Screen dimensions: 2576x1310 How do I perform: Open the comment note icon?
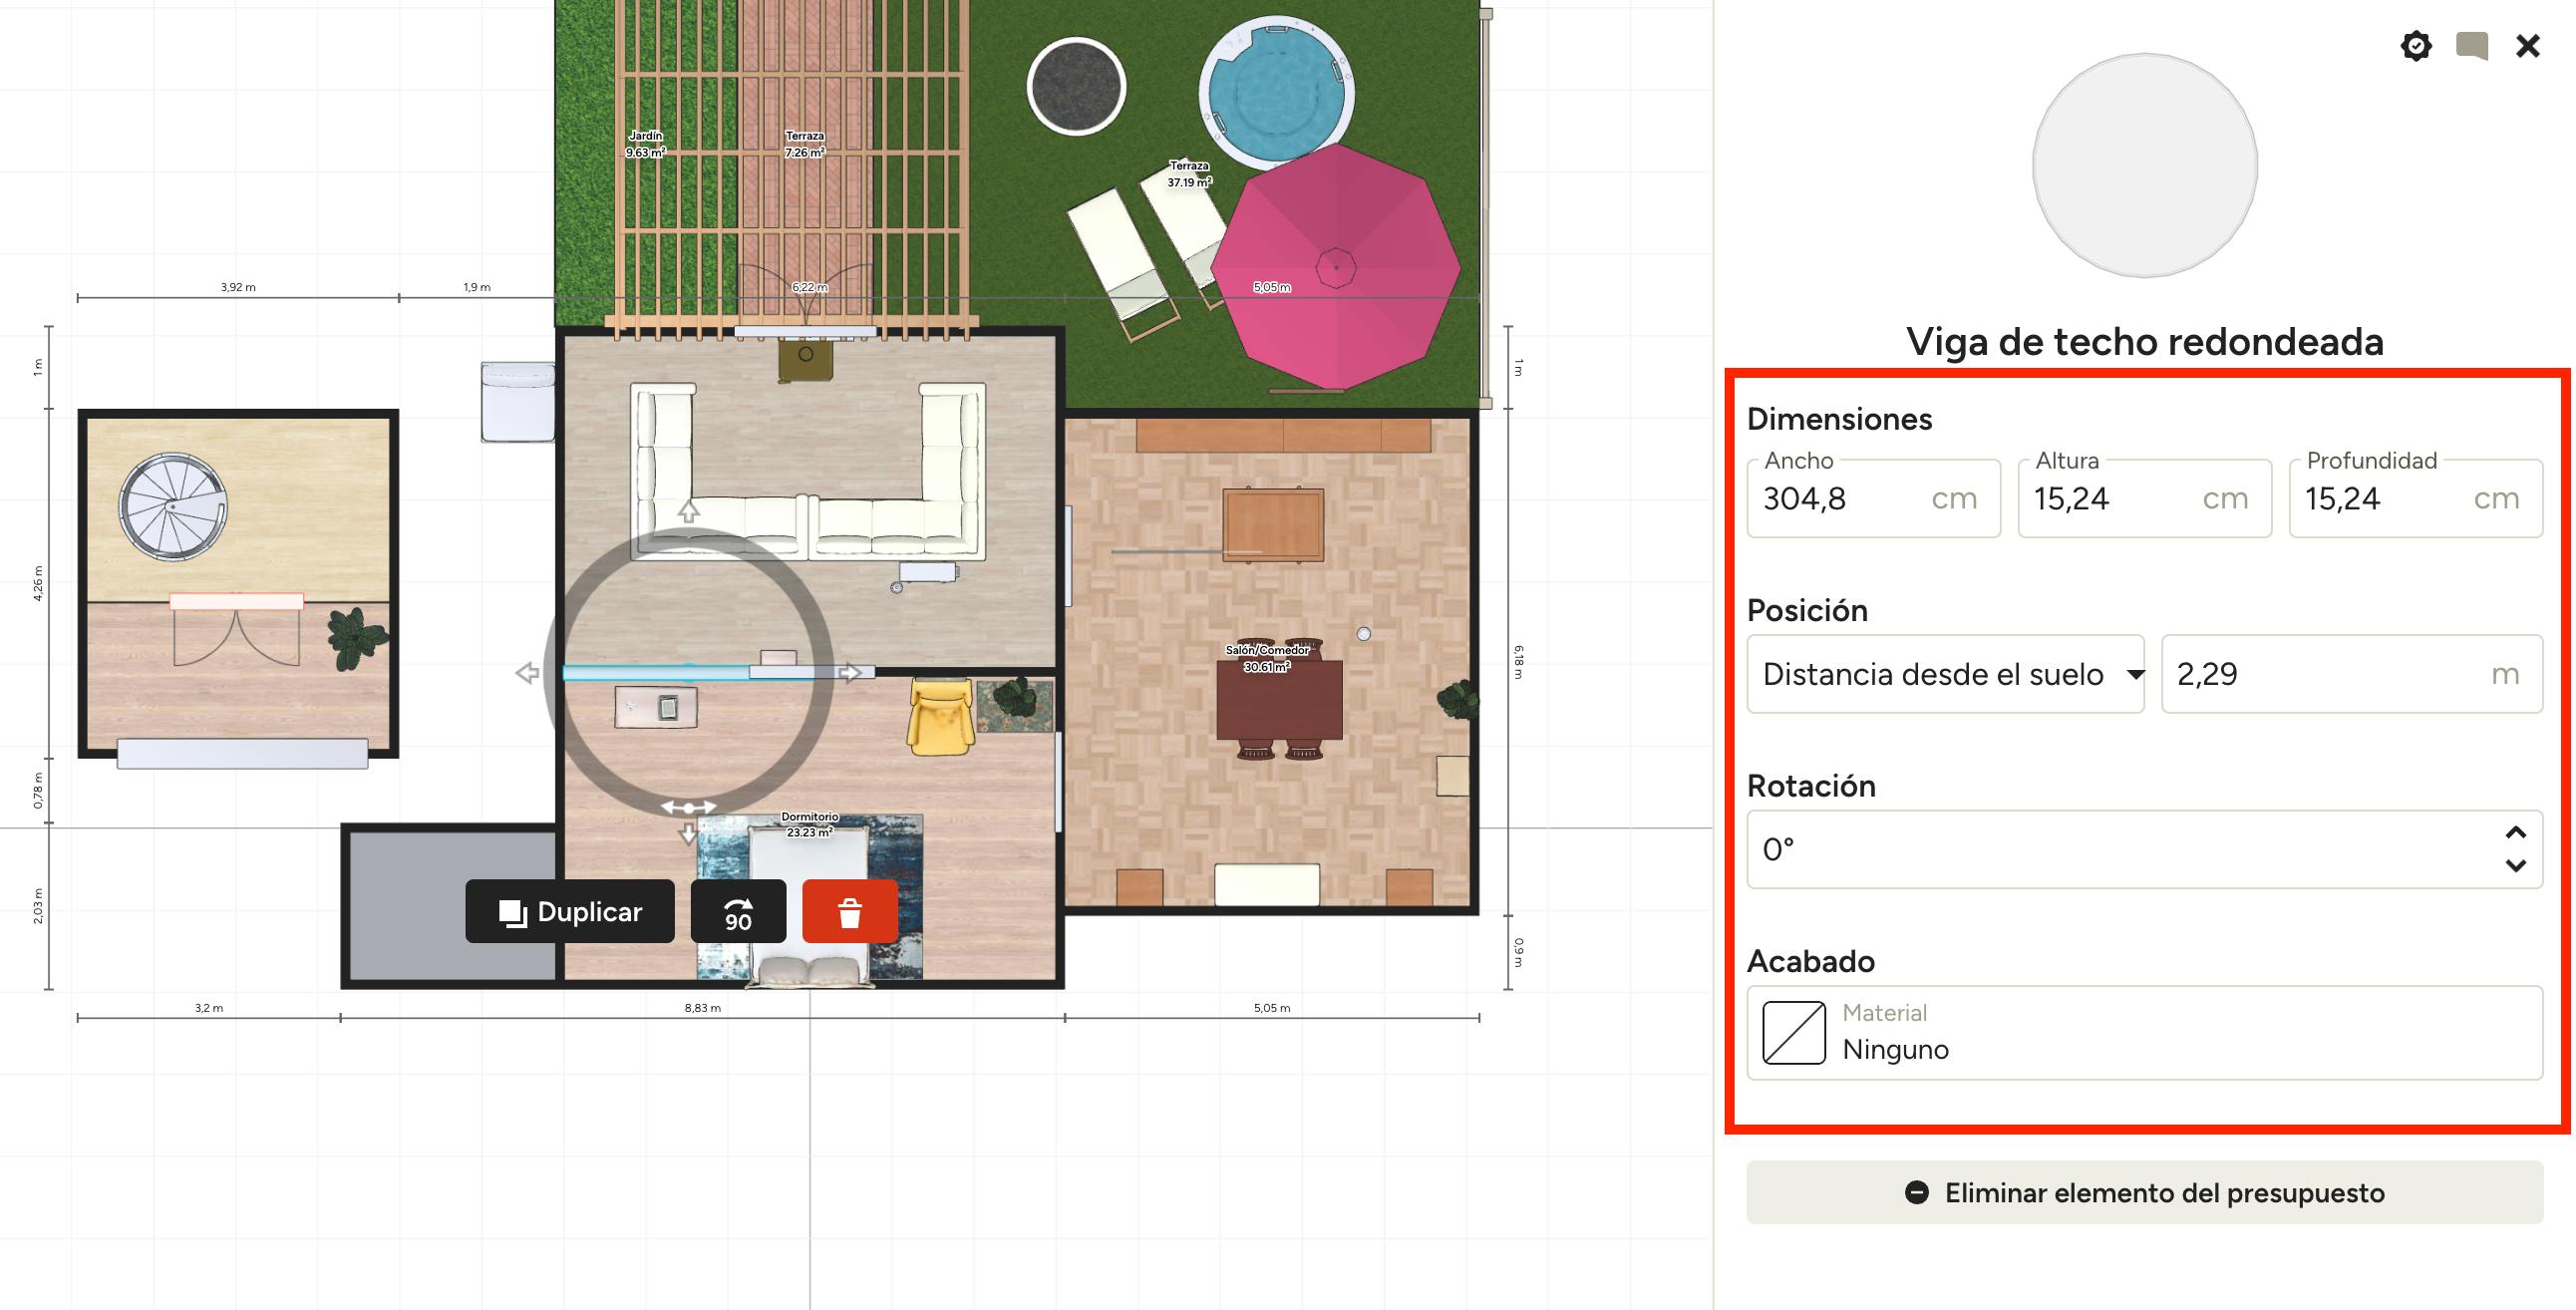[2471, 46]
